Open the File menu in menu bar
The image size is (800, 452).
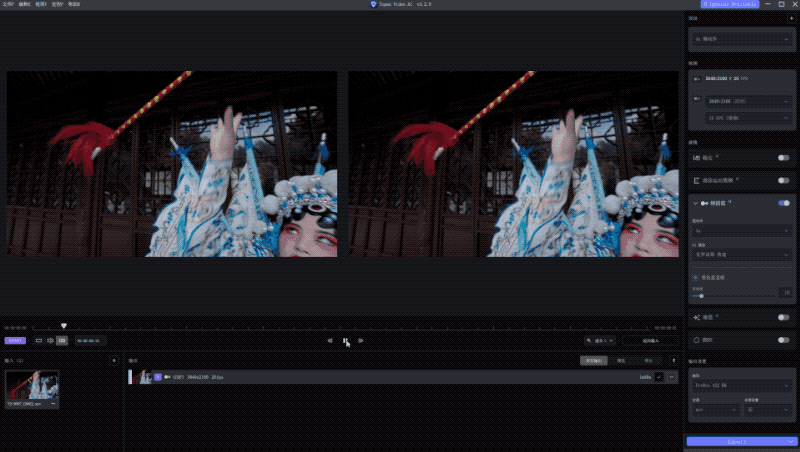point(8,4)
